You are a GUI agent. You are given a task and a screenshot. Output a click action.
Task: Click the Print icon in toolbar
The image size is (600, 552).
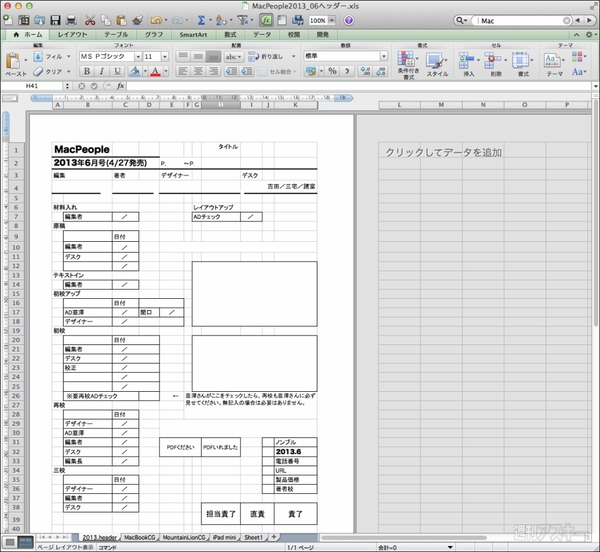click(x=70, y=20)
